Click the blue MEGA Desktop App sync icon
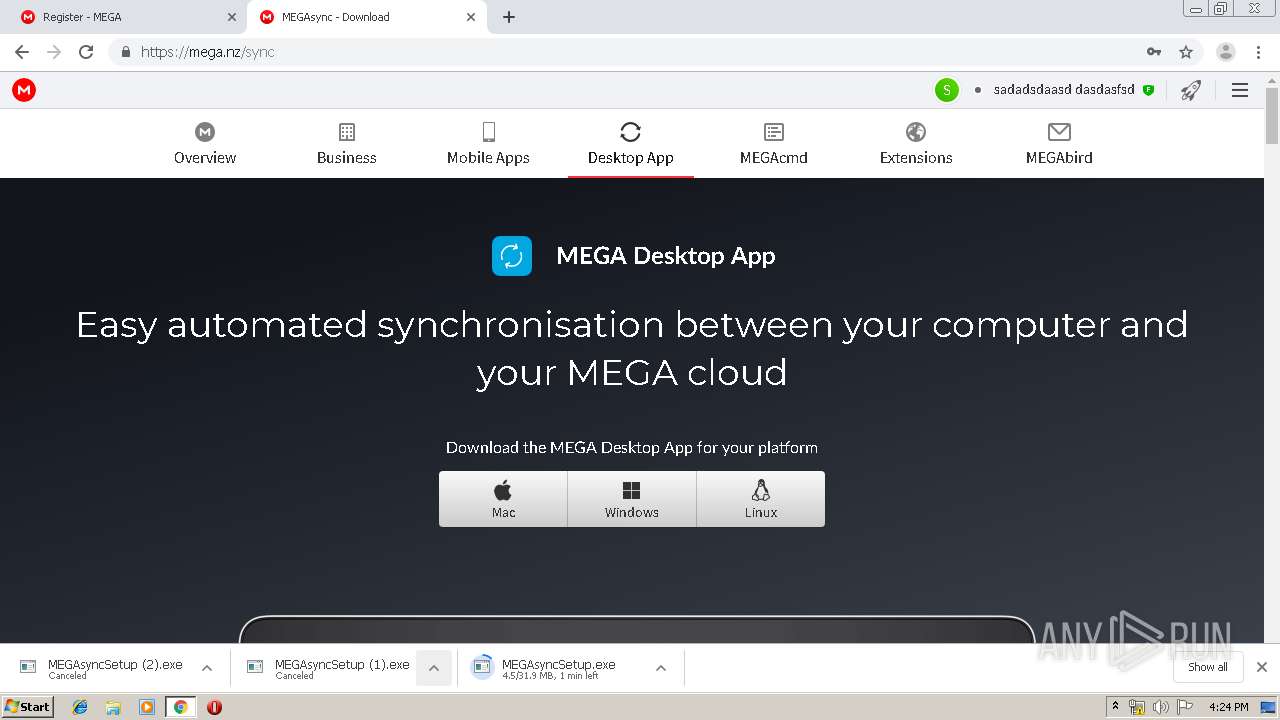This screenshot has width=1280, height=720. 512,256
